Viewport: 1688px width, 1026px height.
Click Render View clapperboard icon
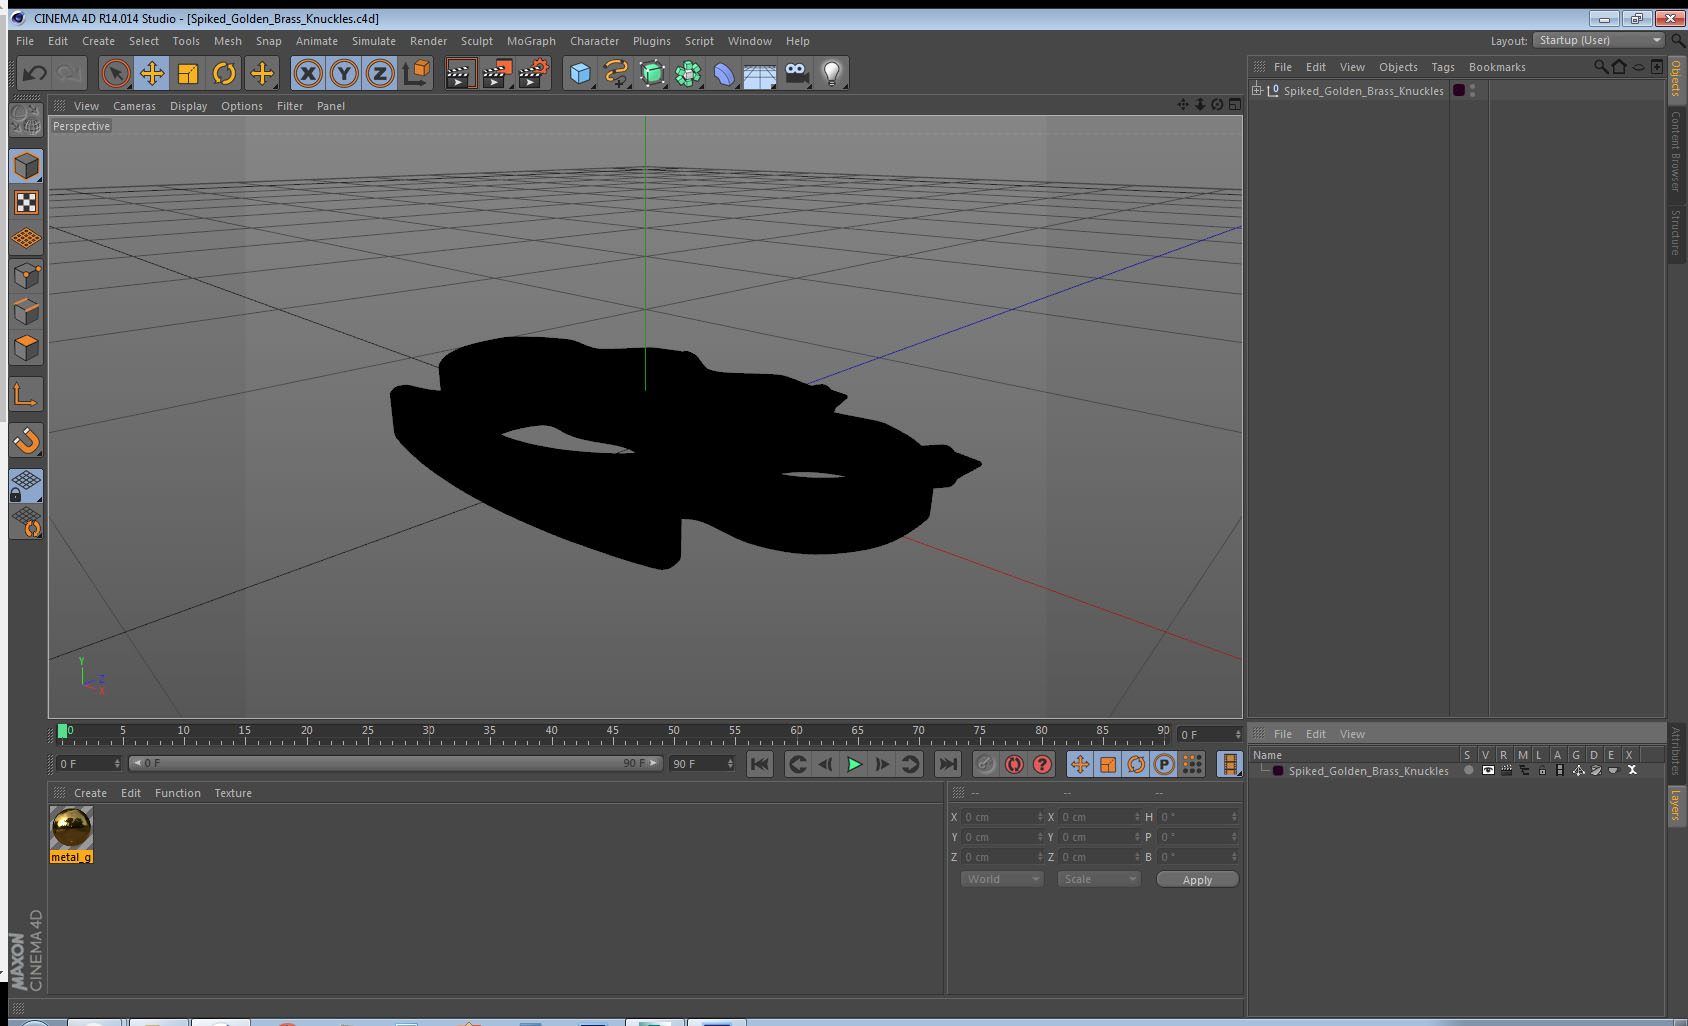460,73
